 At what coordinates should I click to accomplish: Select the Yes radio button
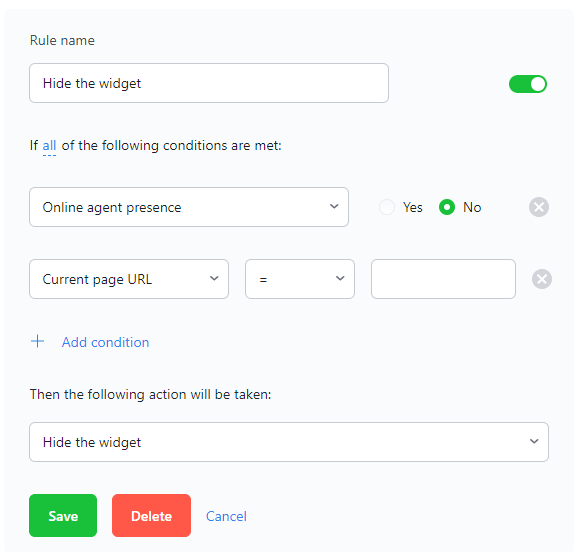click(x=387, y=207)
